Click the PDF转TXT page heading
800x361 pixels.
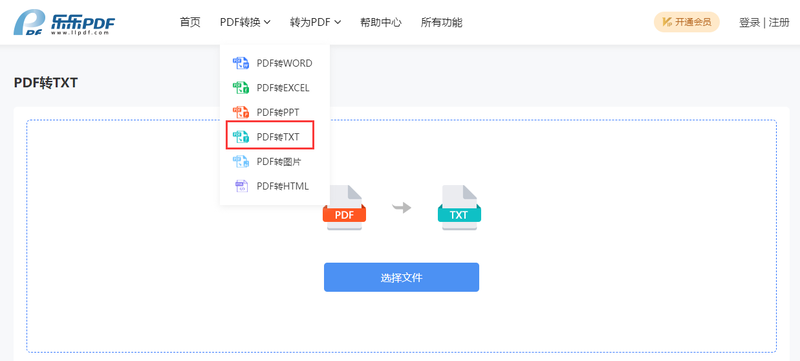[x=45, y=83]
